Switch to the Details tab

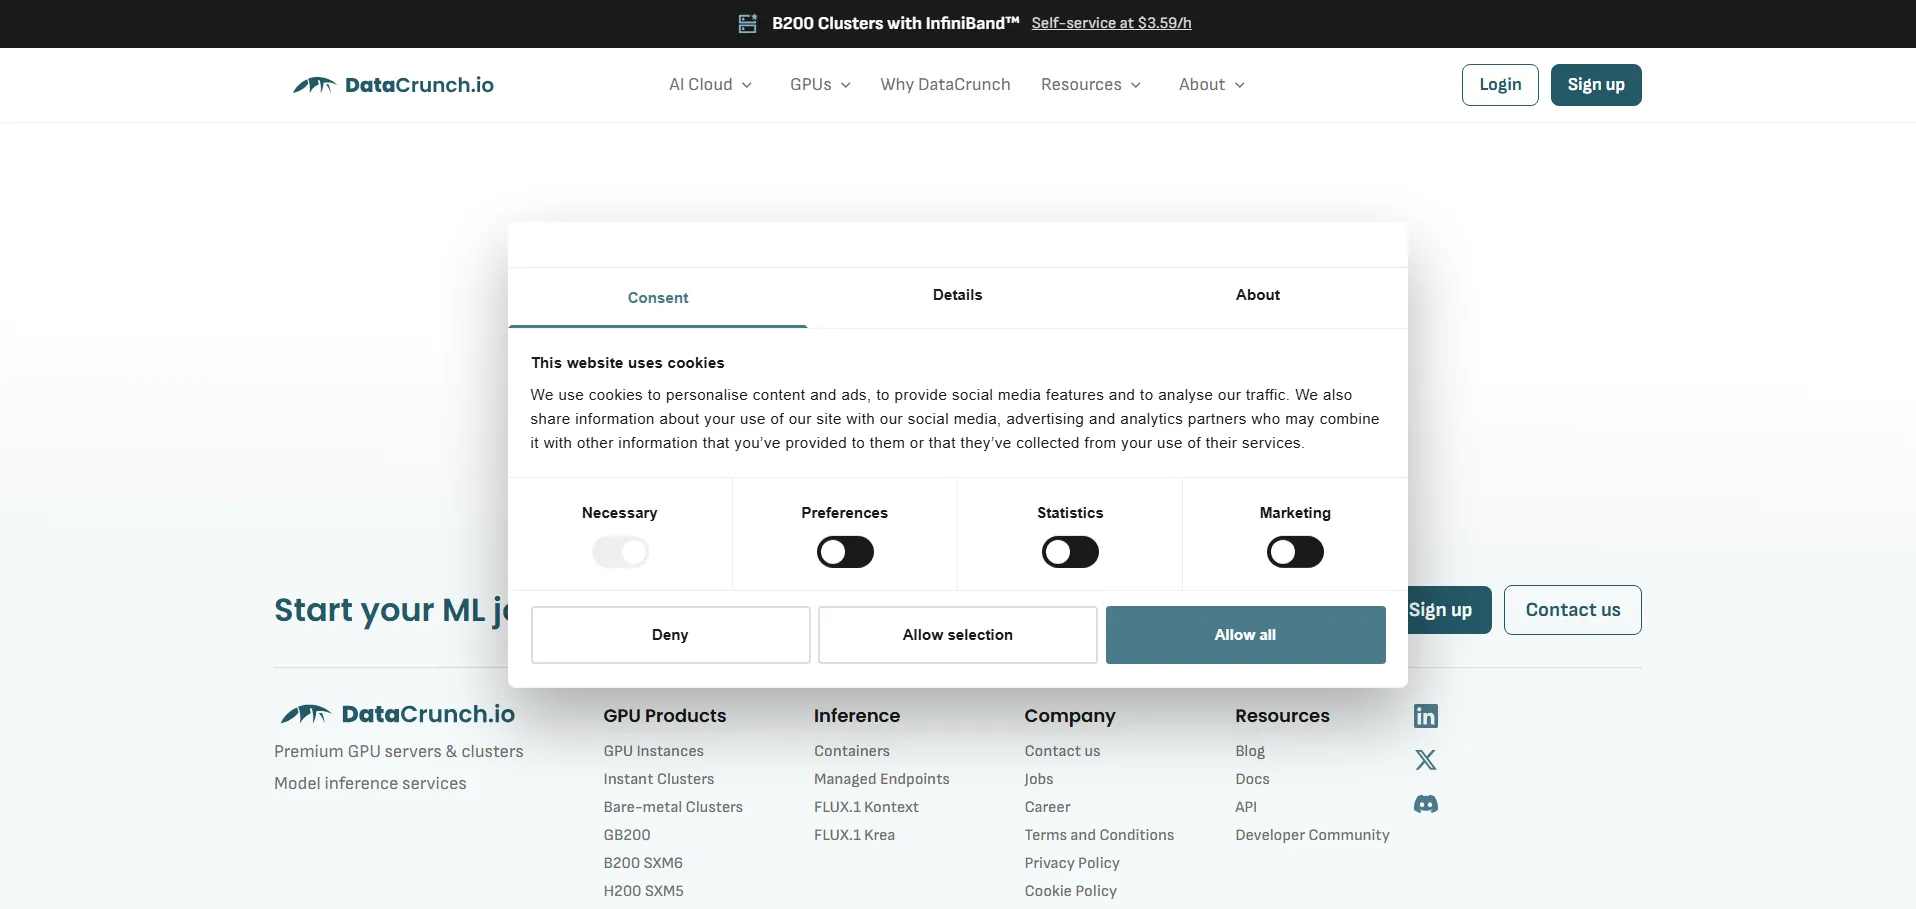[x=957, y=295]
